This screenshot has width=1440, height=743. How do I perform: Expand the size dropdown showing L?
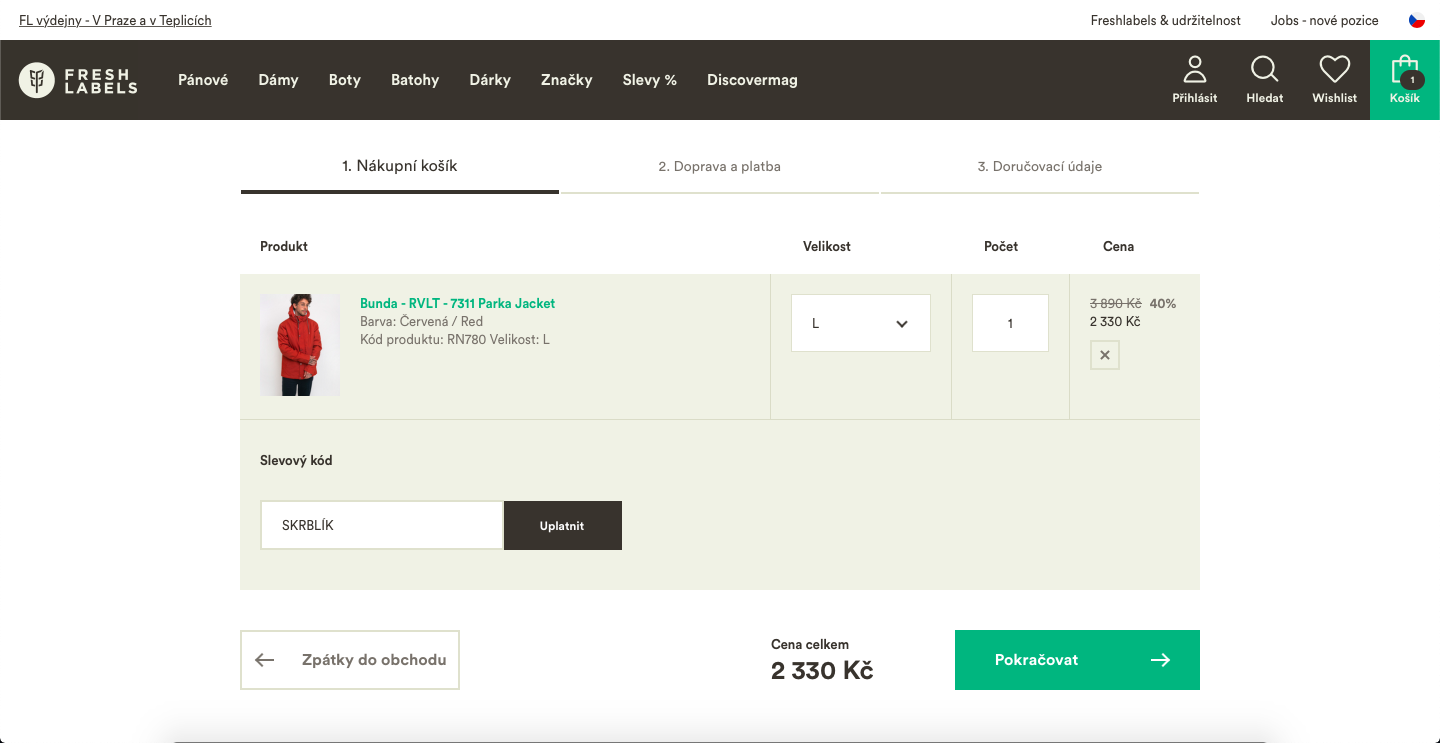pos(861,323)
